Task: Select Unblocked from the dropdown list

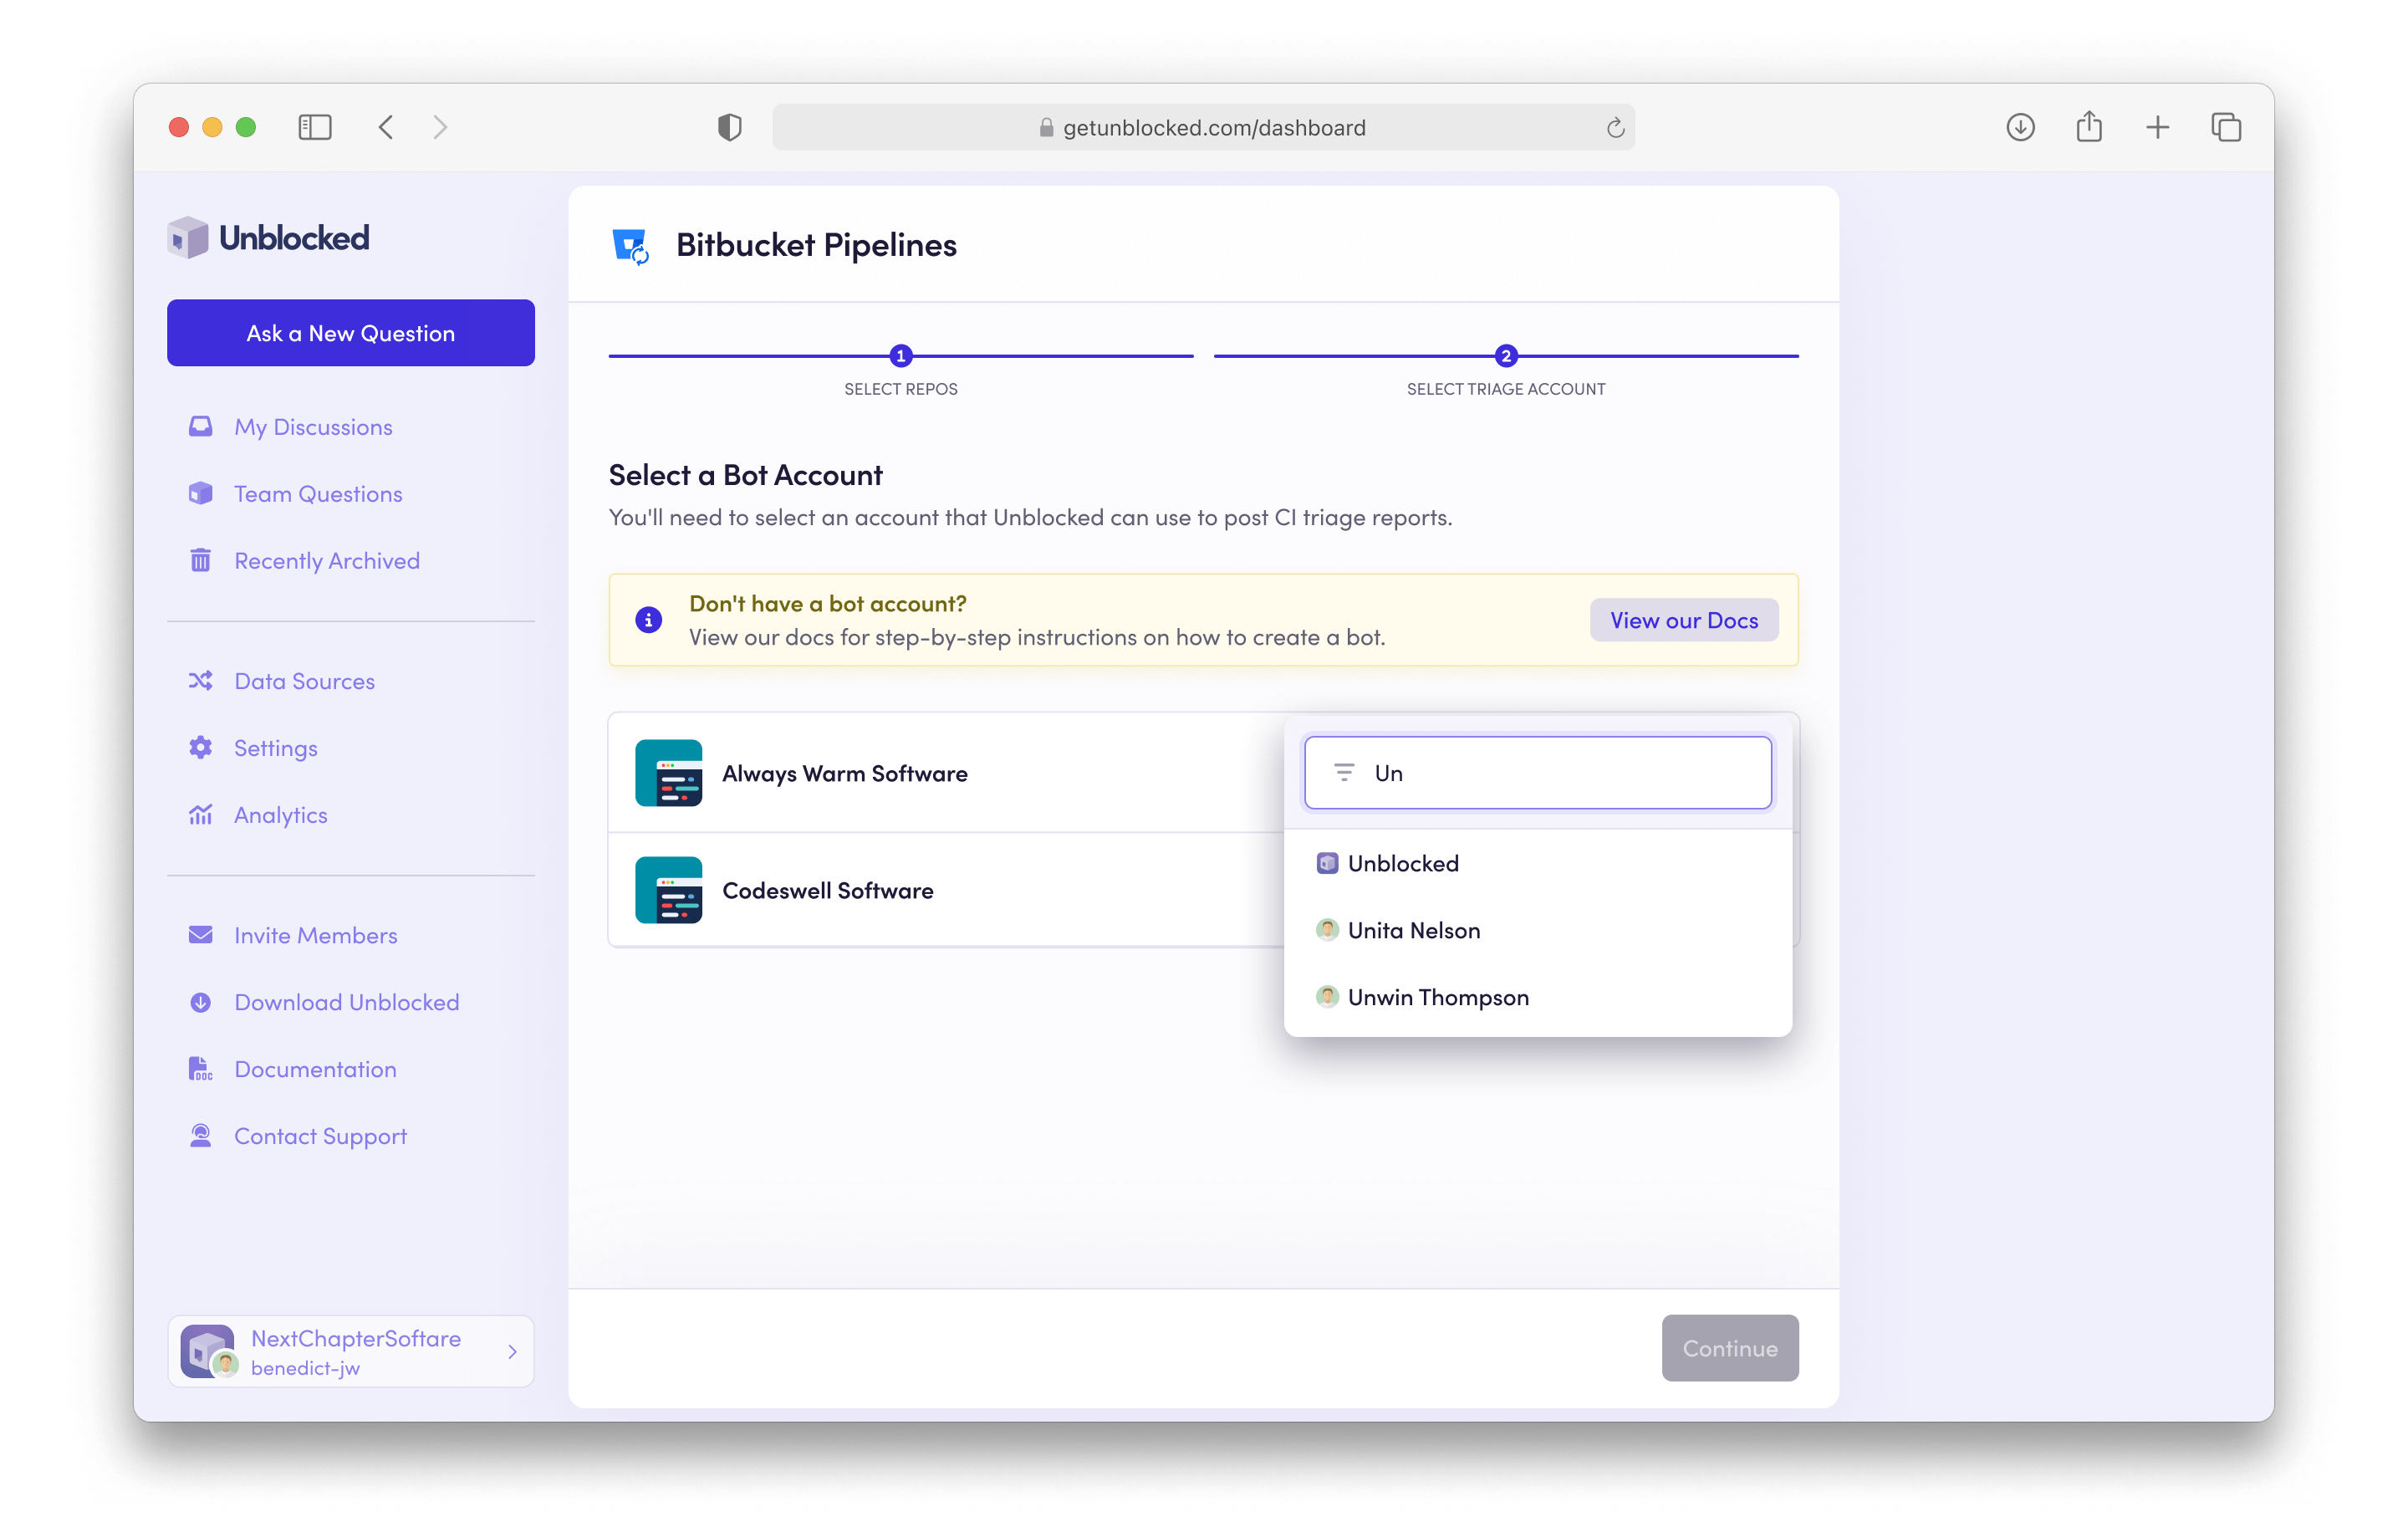Action: click(x=1538, y=863)
